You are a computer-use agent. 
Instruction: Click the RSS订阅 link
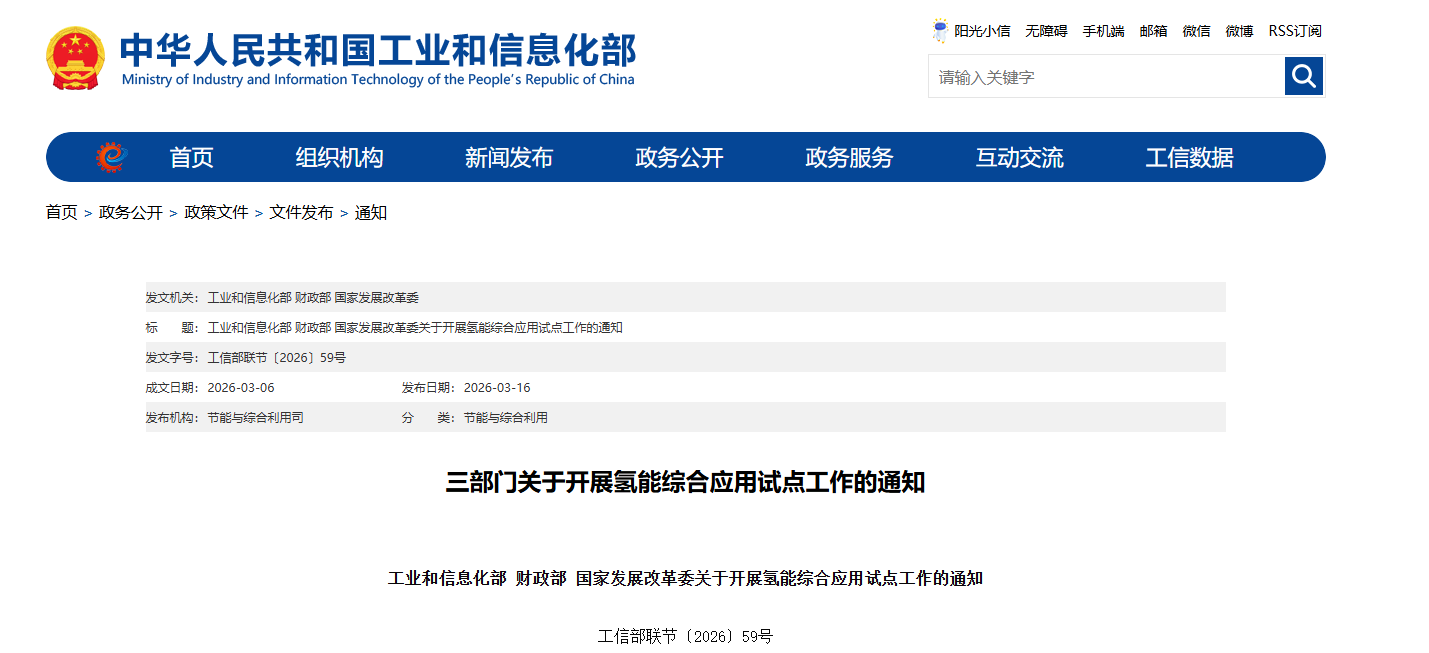pyautogui.click(x=1295, y=31)
